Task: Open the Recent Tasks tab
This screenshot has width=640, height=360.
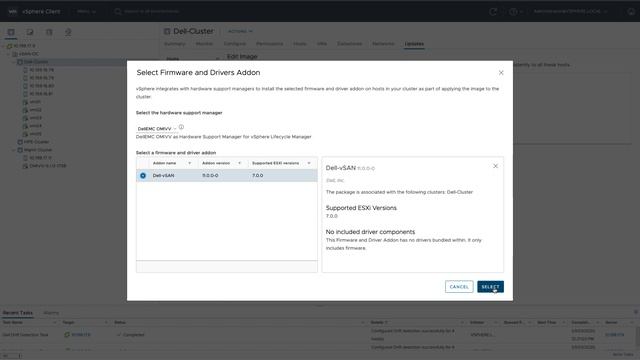Action: pyautogui.click(x=18, y=313)
